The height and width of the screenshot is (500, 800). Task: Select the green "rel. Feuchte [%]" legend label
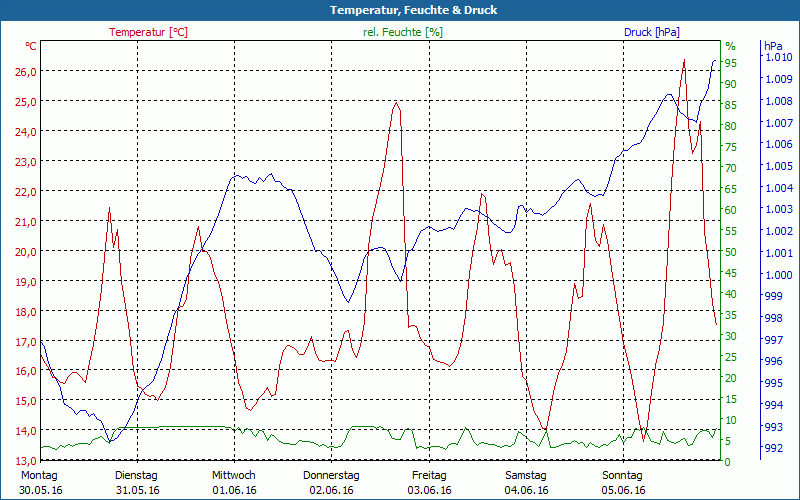coord(403,32)
